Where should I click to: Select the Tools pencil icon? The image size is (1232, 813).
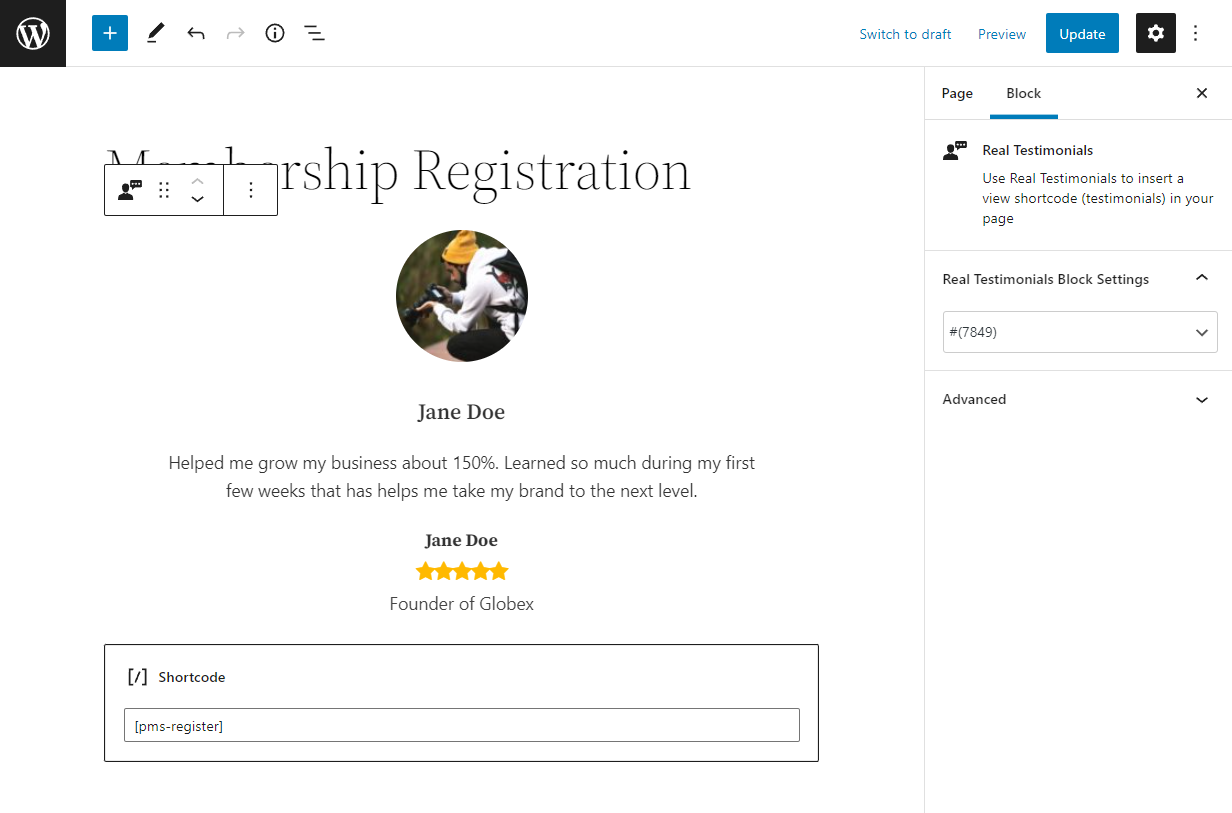pos(155,33)
